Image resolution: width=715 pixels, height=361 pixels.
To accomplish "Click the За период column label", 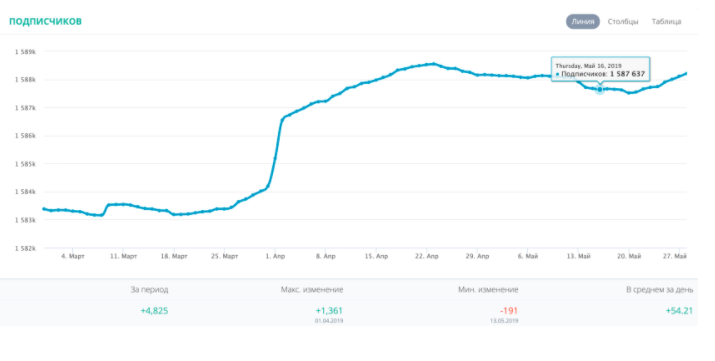I will click(x=149, y=289).
